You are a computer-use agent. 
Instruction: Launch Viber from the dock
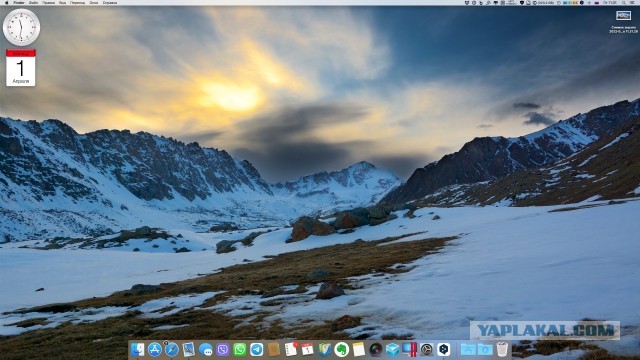(x=222, y=349)
